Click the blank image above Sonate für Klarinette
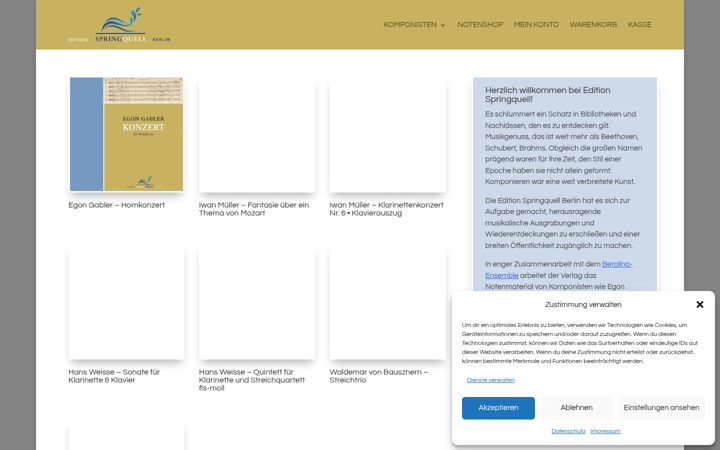 [x=126, y=303]
